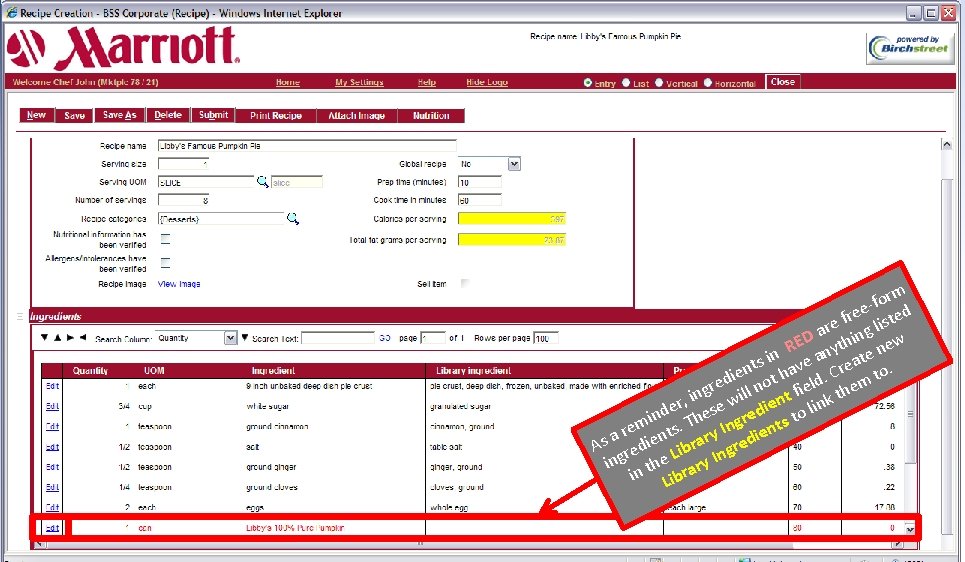The width and height of the screenshot is (965, 562).
Task: Click the Recipe categories field
Action: click(221, 219)
